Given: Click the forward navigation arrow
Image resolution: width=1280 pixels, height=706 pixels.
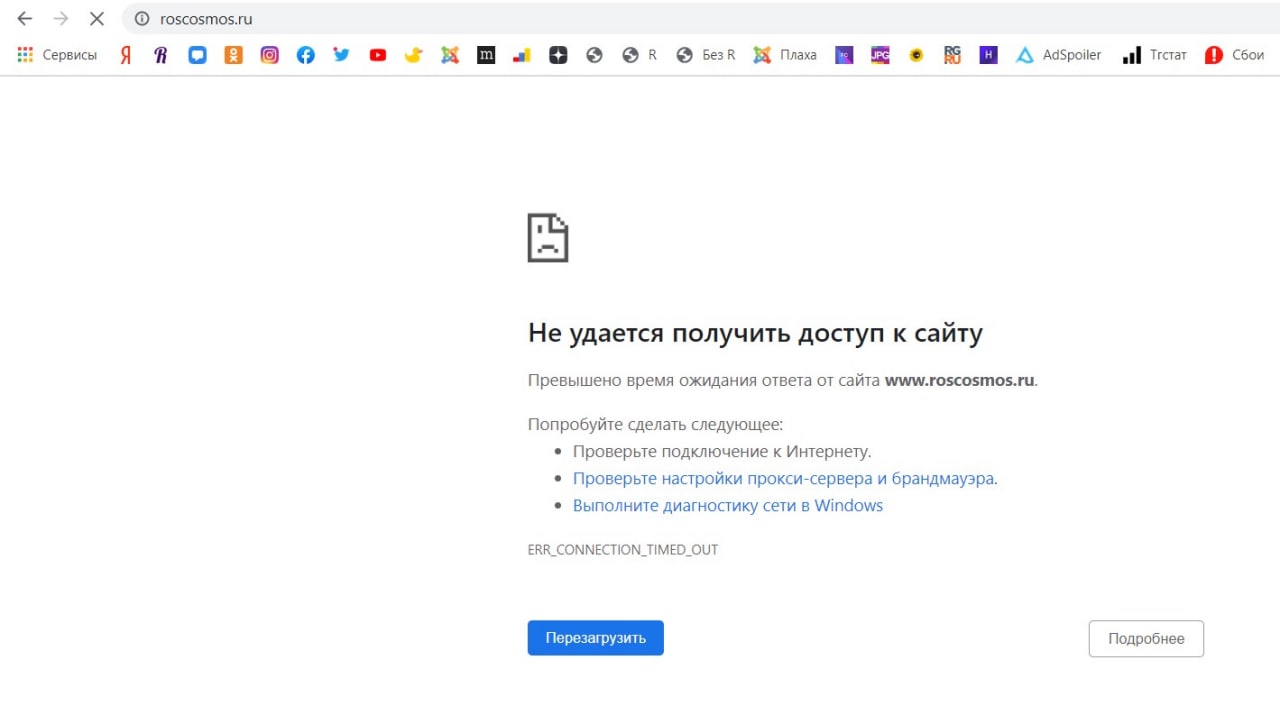Looking at the screenshot, I should [x=61, y=19].
